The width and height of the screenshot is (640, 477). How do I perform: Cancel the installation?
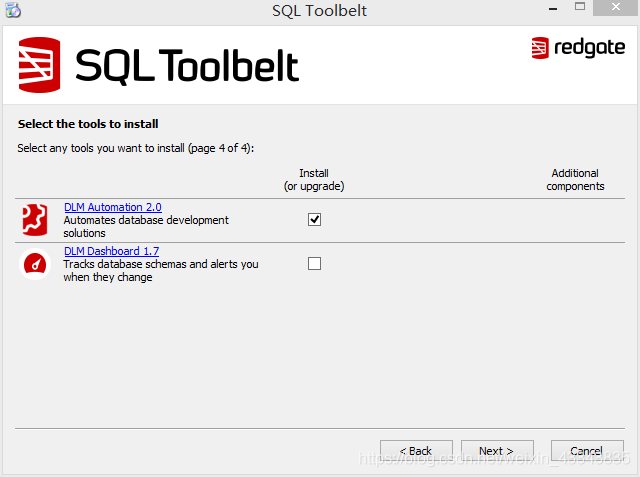click(587, 451)
